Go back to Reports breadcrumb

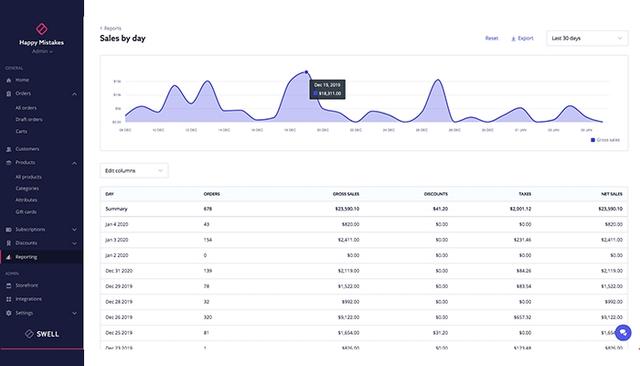click(111, 28)
